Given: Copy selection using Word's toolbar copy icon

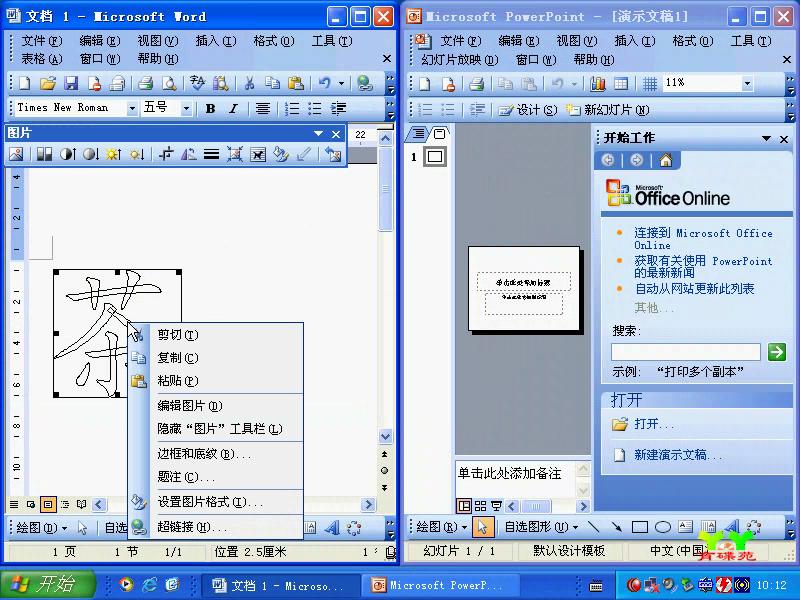Looking at the screenshot, I should click(272, 83).
